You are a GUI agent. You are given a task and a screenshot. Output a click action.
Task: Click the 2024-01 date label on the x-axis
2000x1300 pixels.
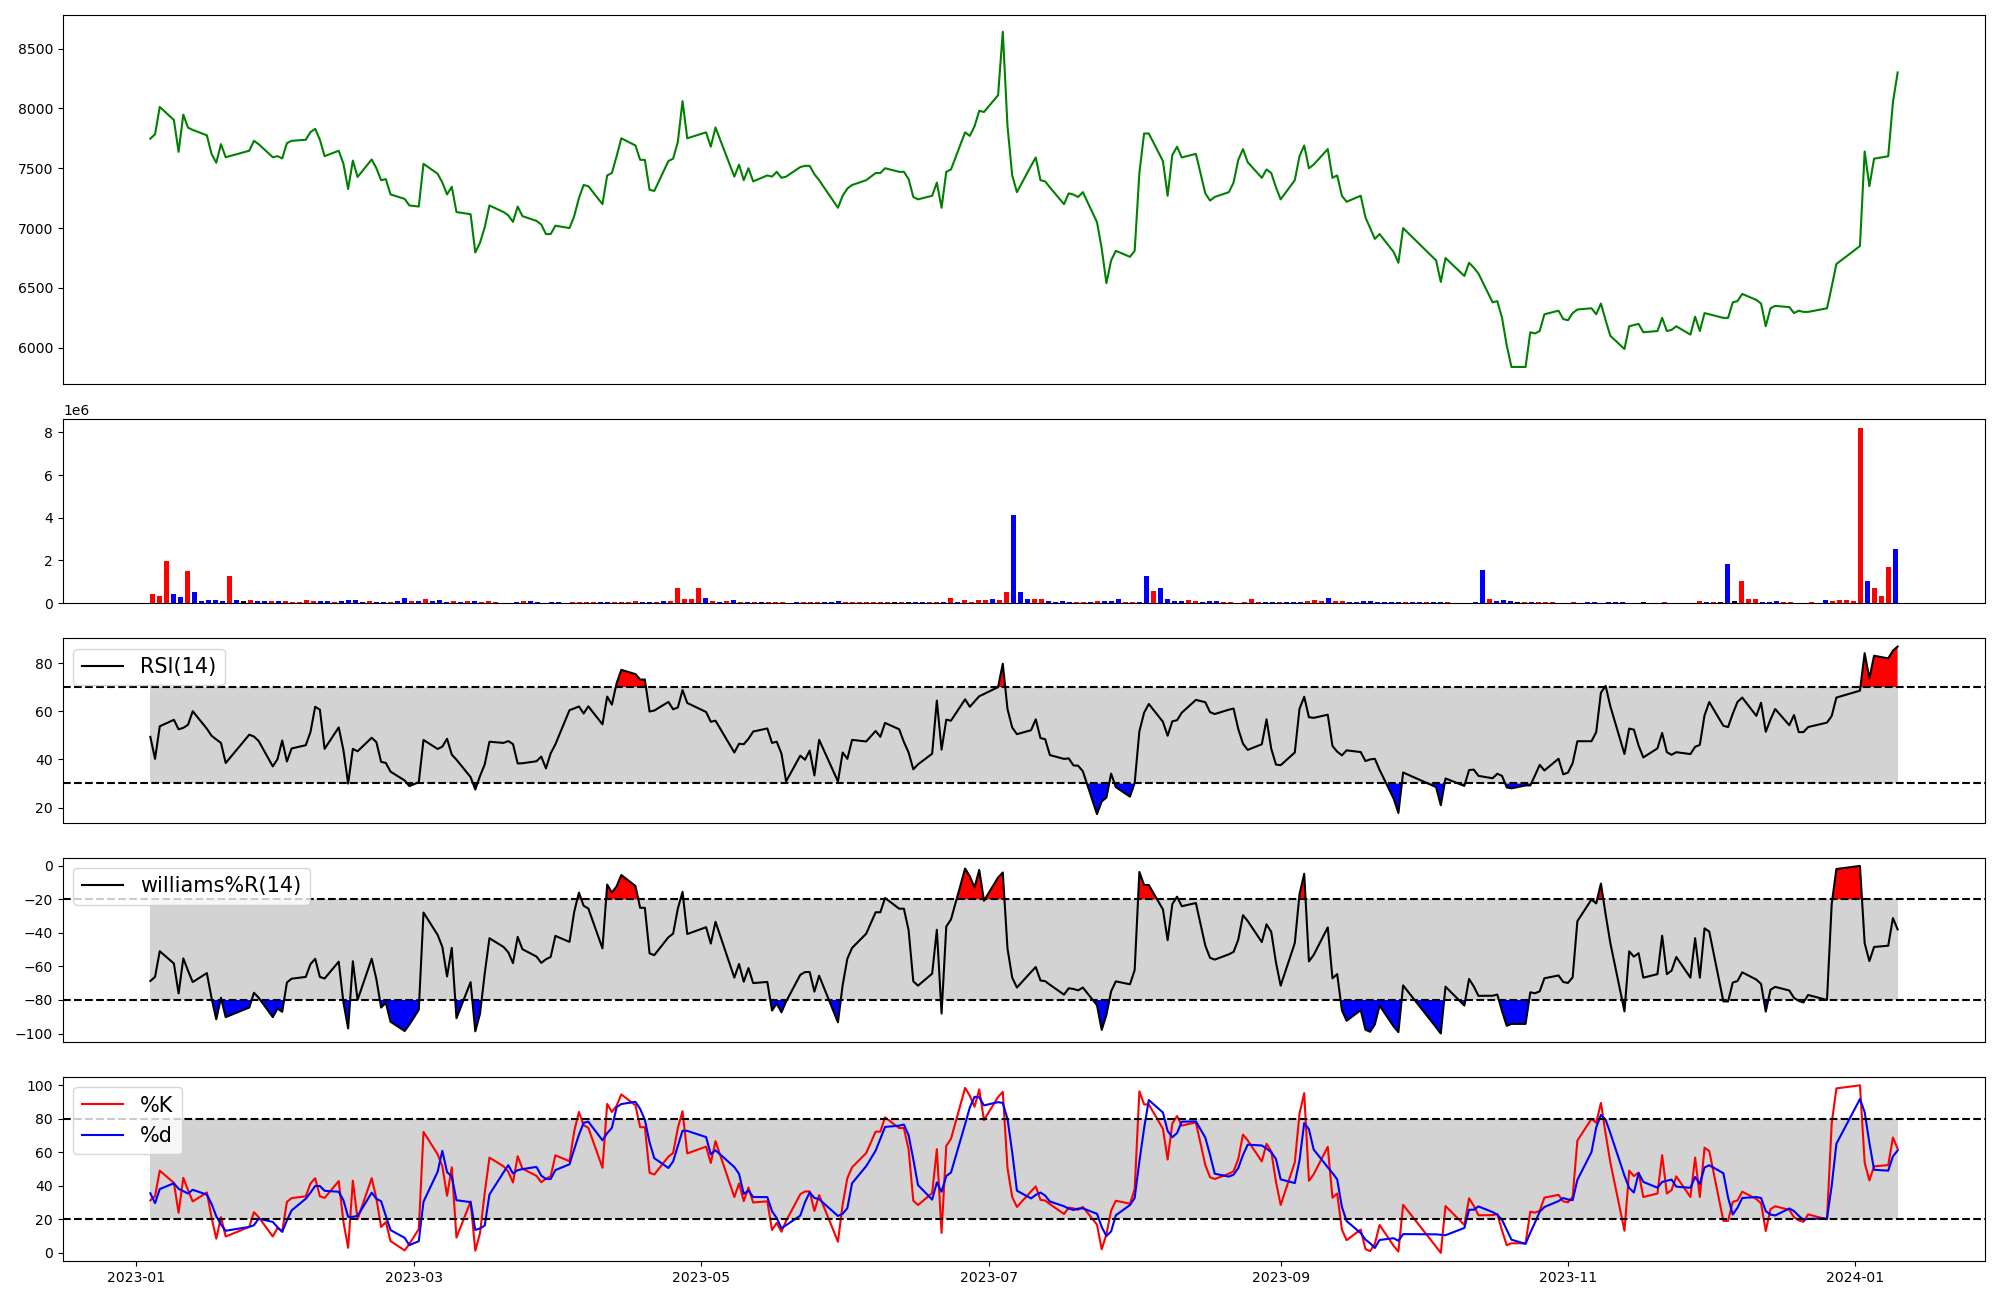click(x=1855, y=1277)
